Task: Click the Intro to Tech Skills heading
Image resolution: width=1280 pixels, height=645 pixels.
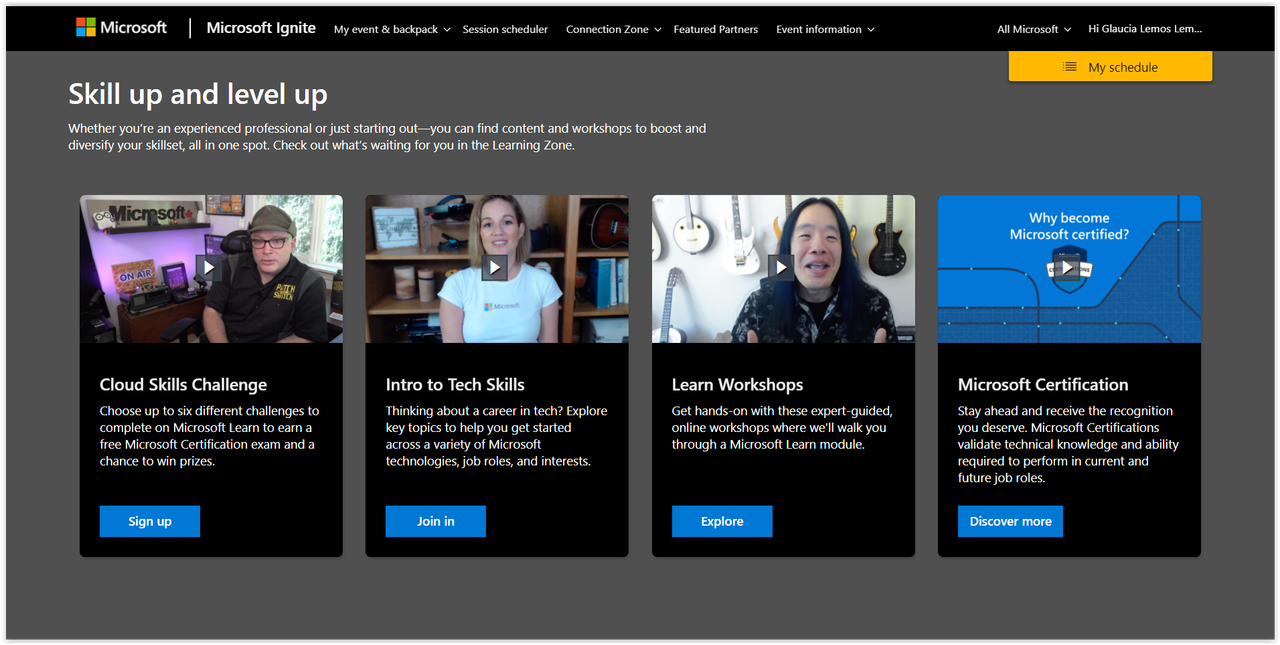Action: pos(455,384)
